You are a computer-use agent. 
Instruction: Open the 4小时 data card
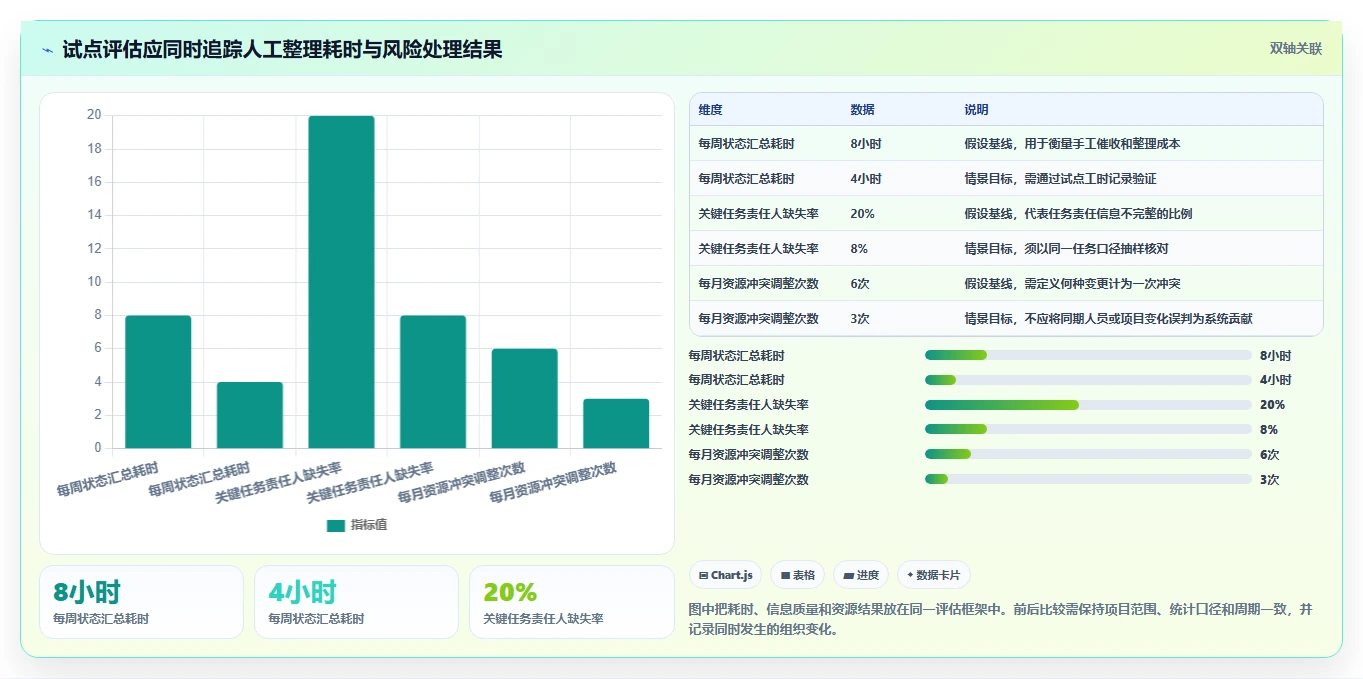pyautogui.click(x=356, y=602)
